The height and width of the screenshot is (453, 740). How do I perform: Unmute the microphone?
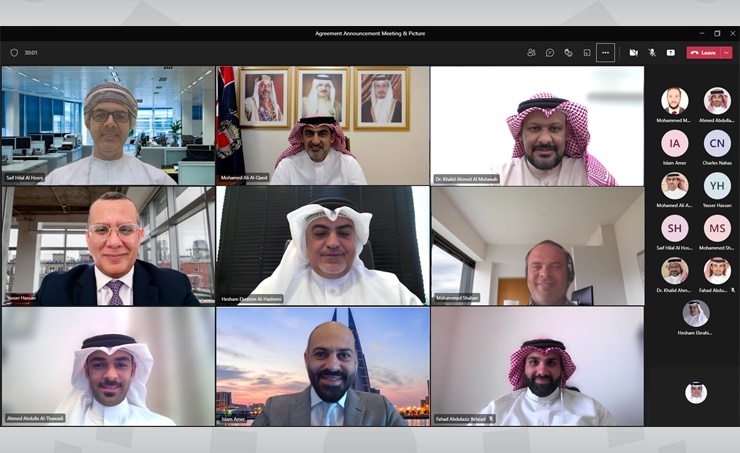pos(652,53)
